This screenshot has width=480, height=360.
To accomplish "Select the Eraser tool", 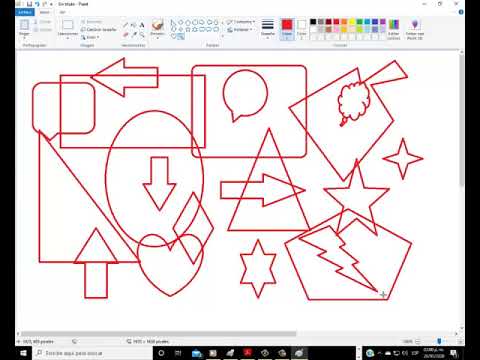I will point(126,34).
